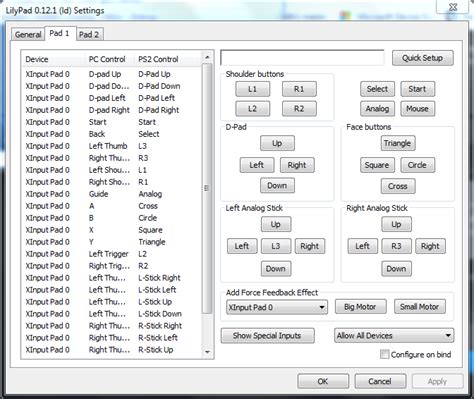Open the XInput Pad 0 force feedback dropdown
The width and height of the screenshot is (474, 399).
[x=277, y=307]
